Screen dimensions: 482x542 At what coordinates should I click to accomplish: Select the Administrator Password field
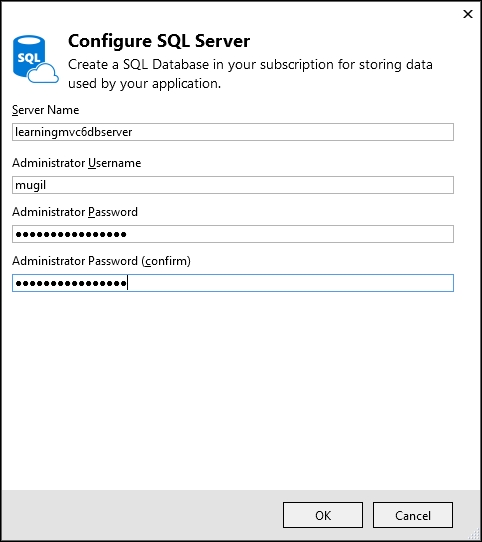[233, 234]
